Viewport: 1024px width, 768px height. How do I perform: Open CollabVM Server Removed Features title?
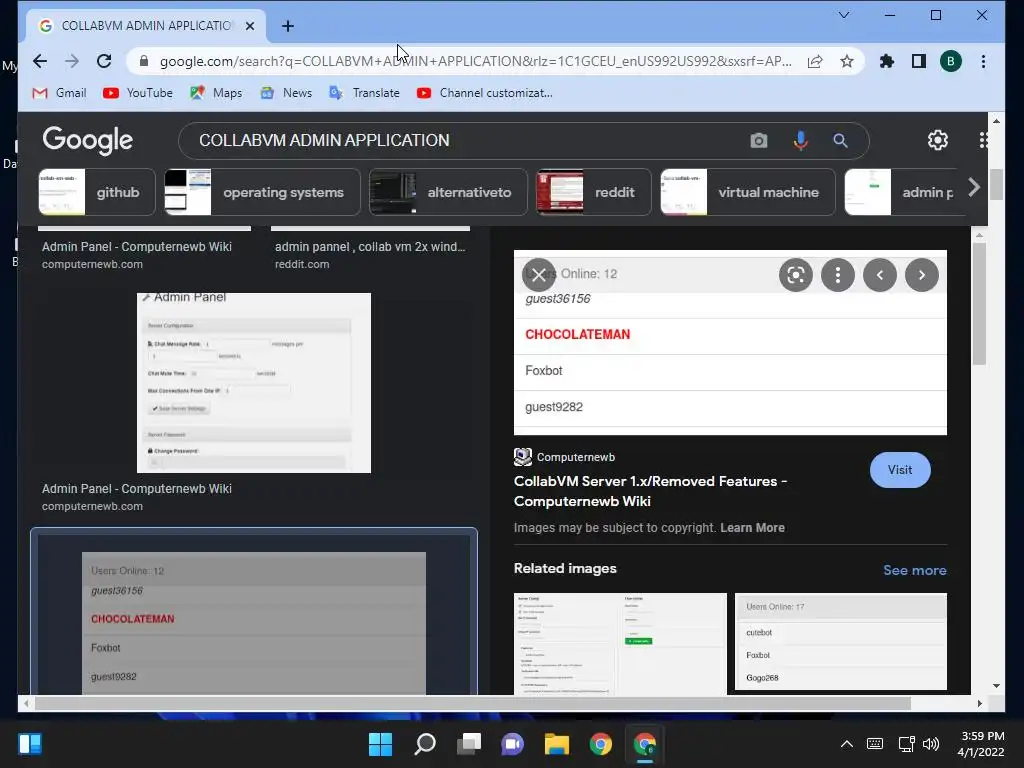coord(650,491)
